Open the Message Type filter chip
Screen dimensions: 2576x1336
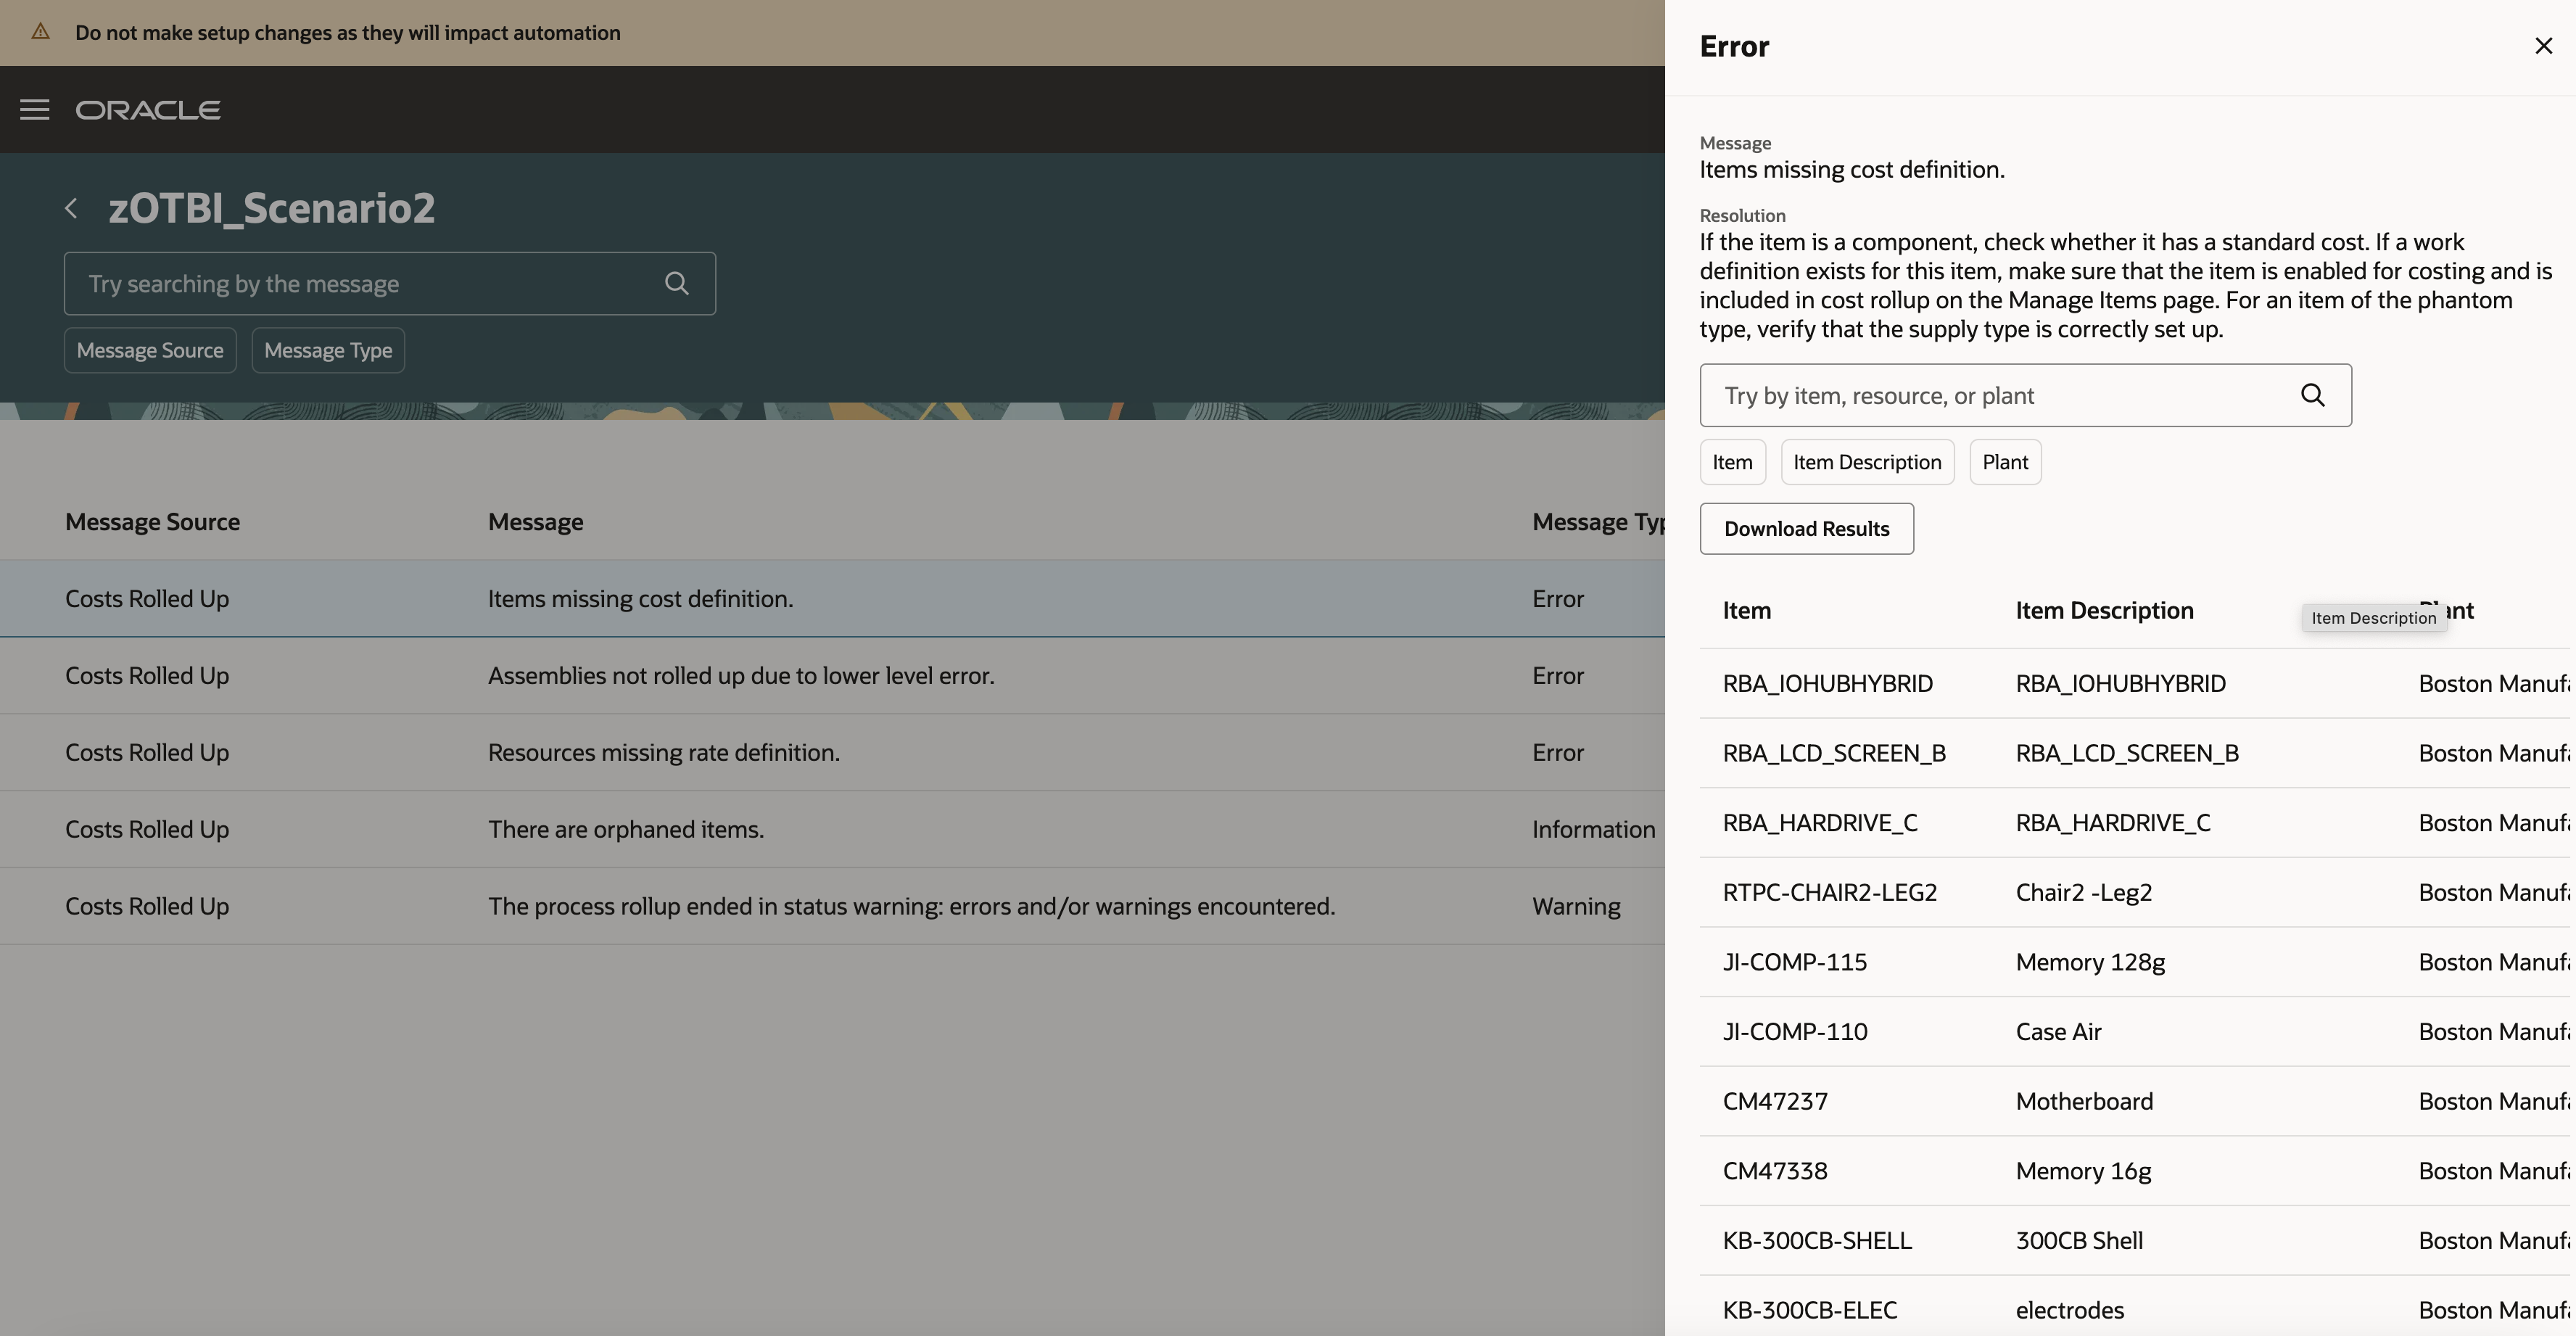click(328, 350)
